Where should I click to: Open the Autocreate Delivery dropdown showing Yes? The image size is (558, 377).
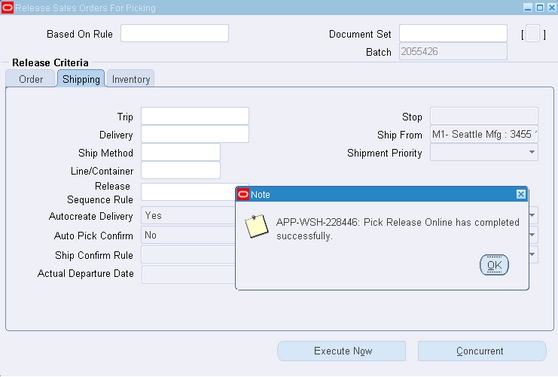[189, 215]
